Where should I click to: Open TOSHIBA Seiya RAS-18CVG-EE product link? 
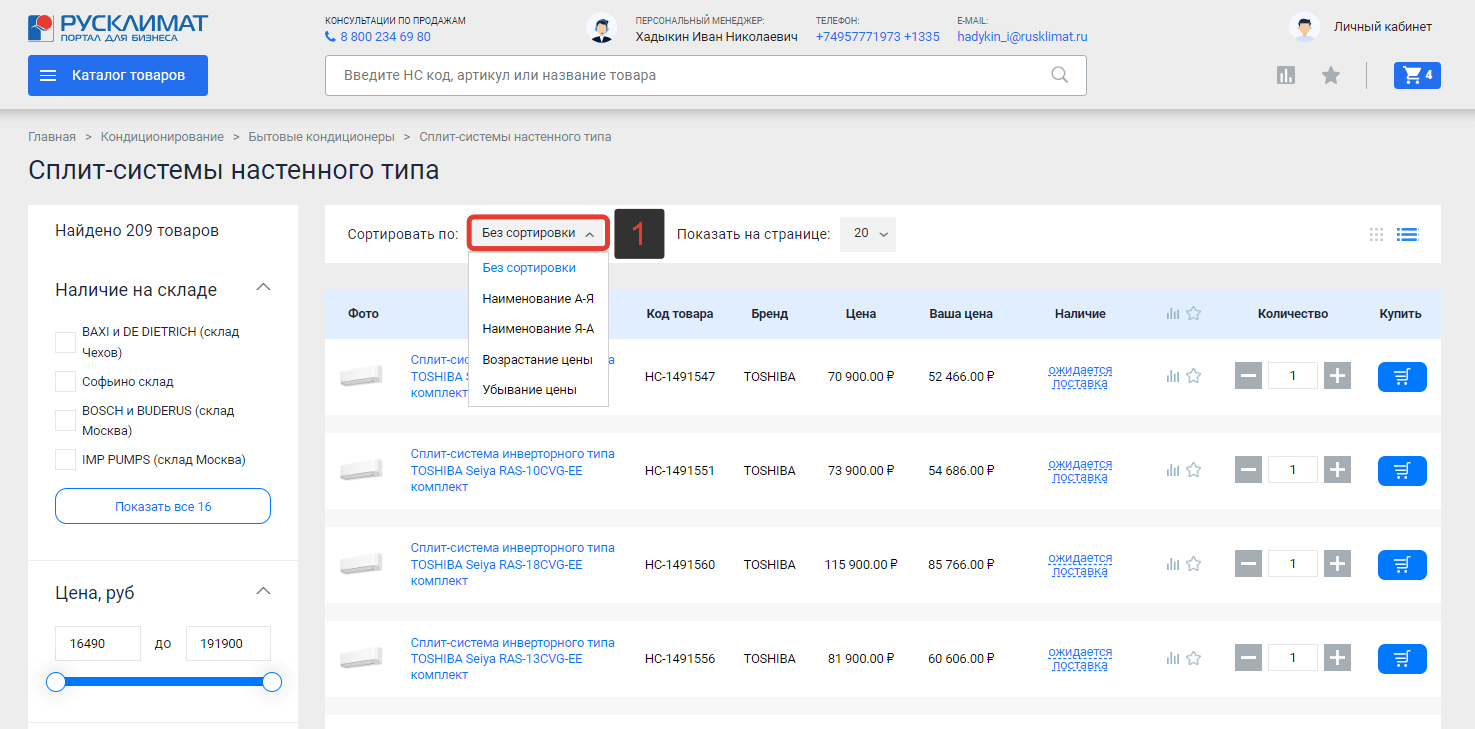513,564
